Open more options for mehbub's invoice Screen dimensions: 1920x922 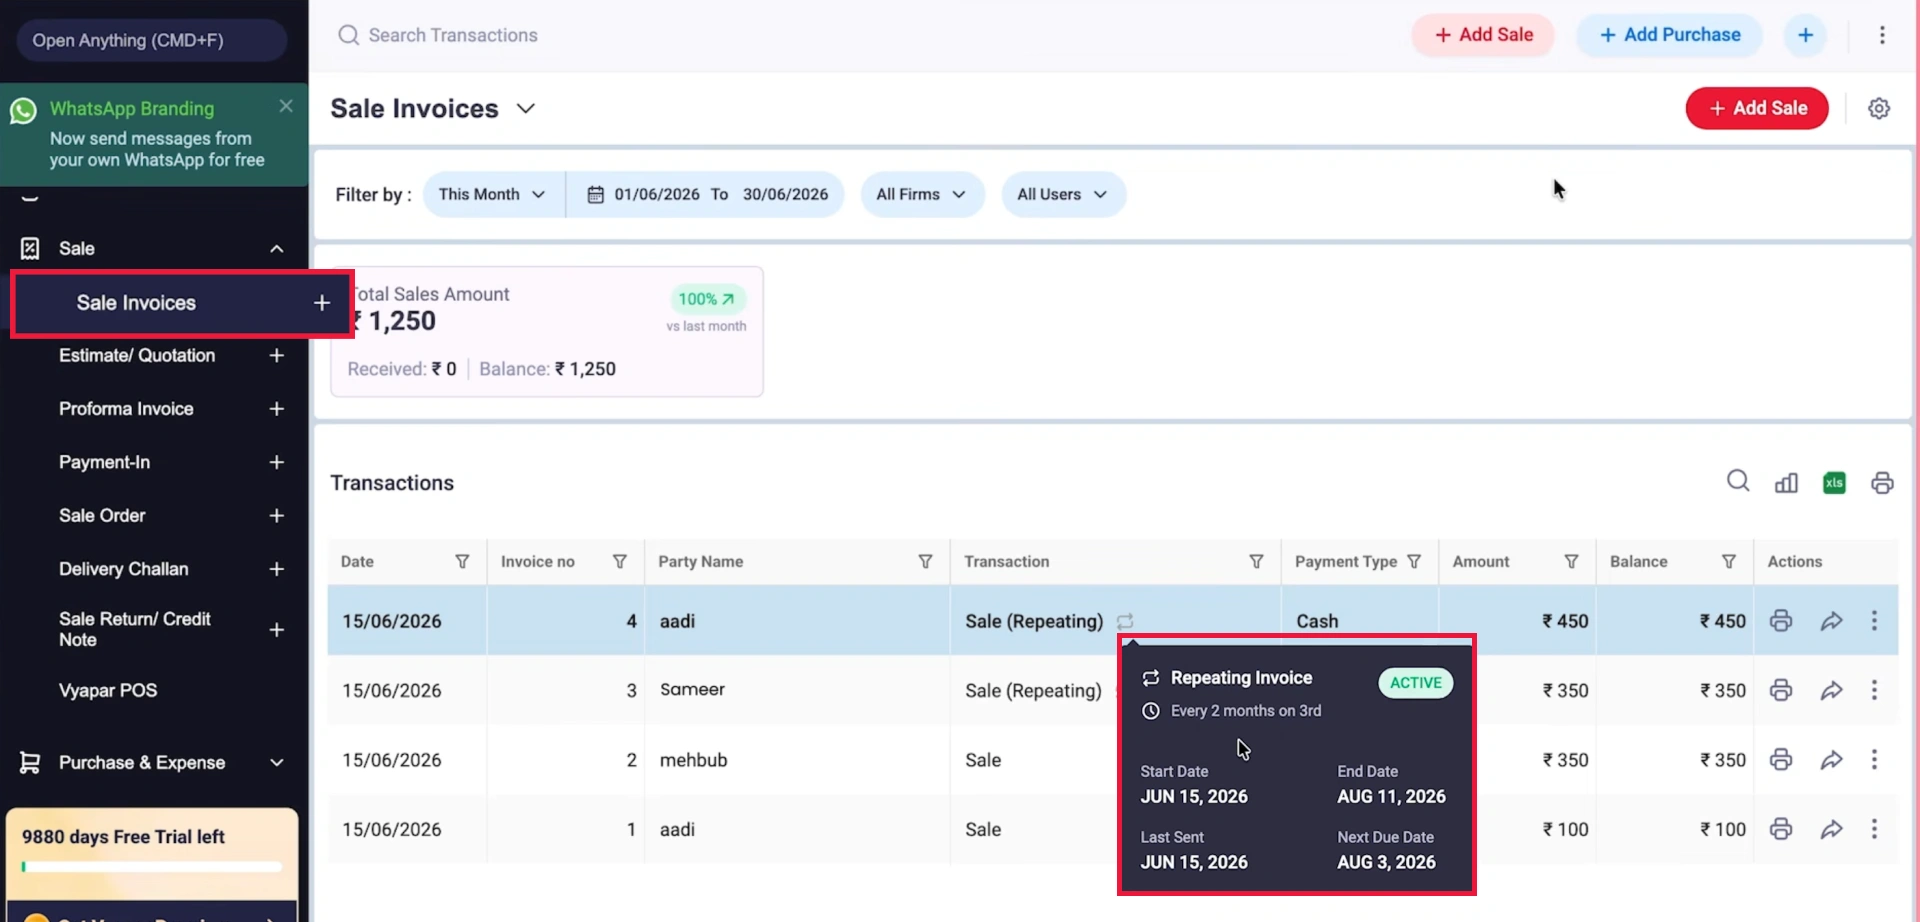click(x=1874, y=759)
